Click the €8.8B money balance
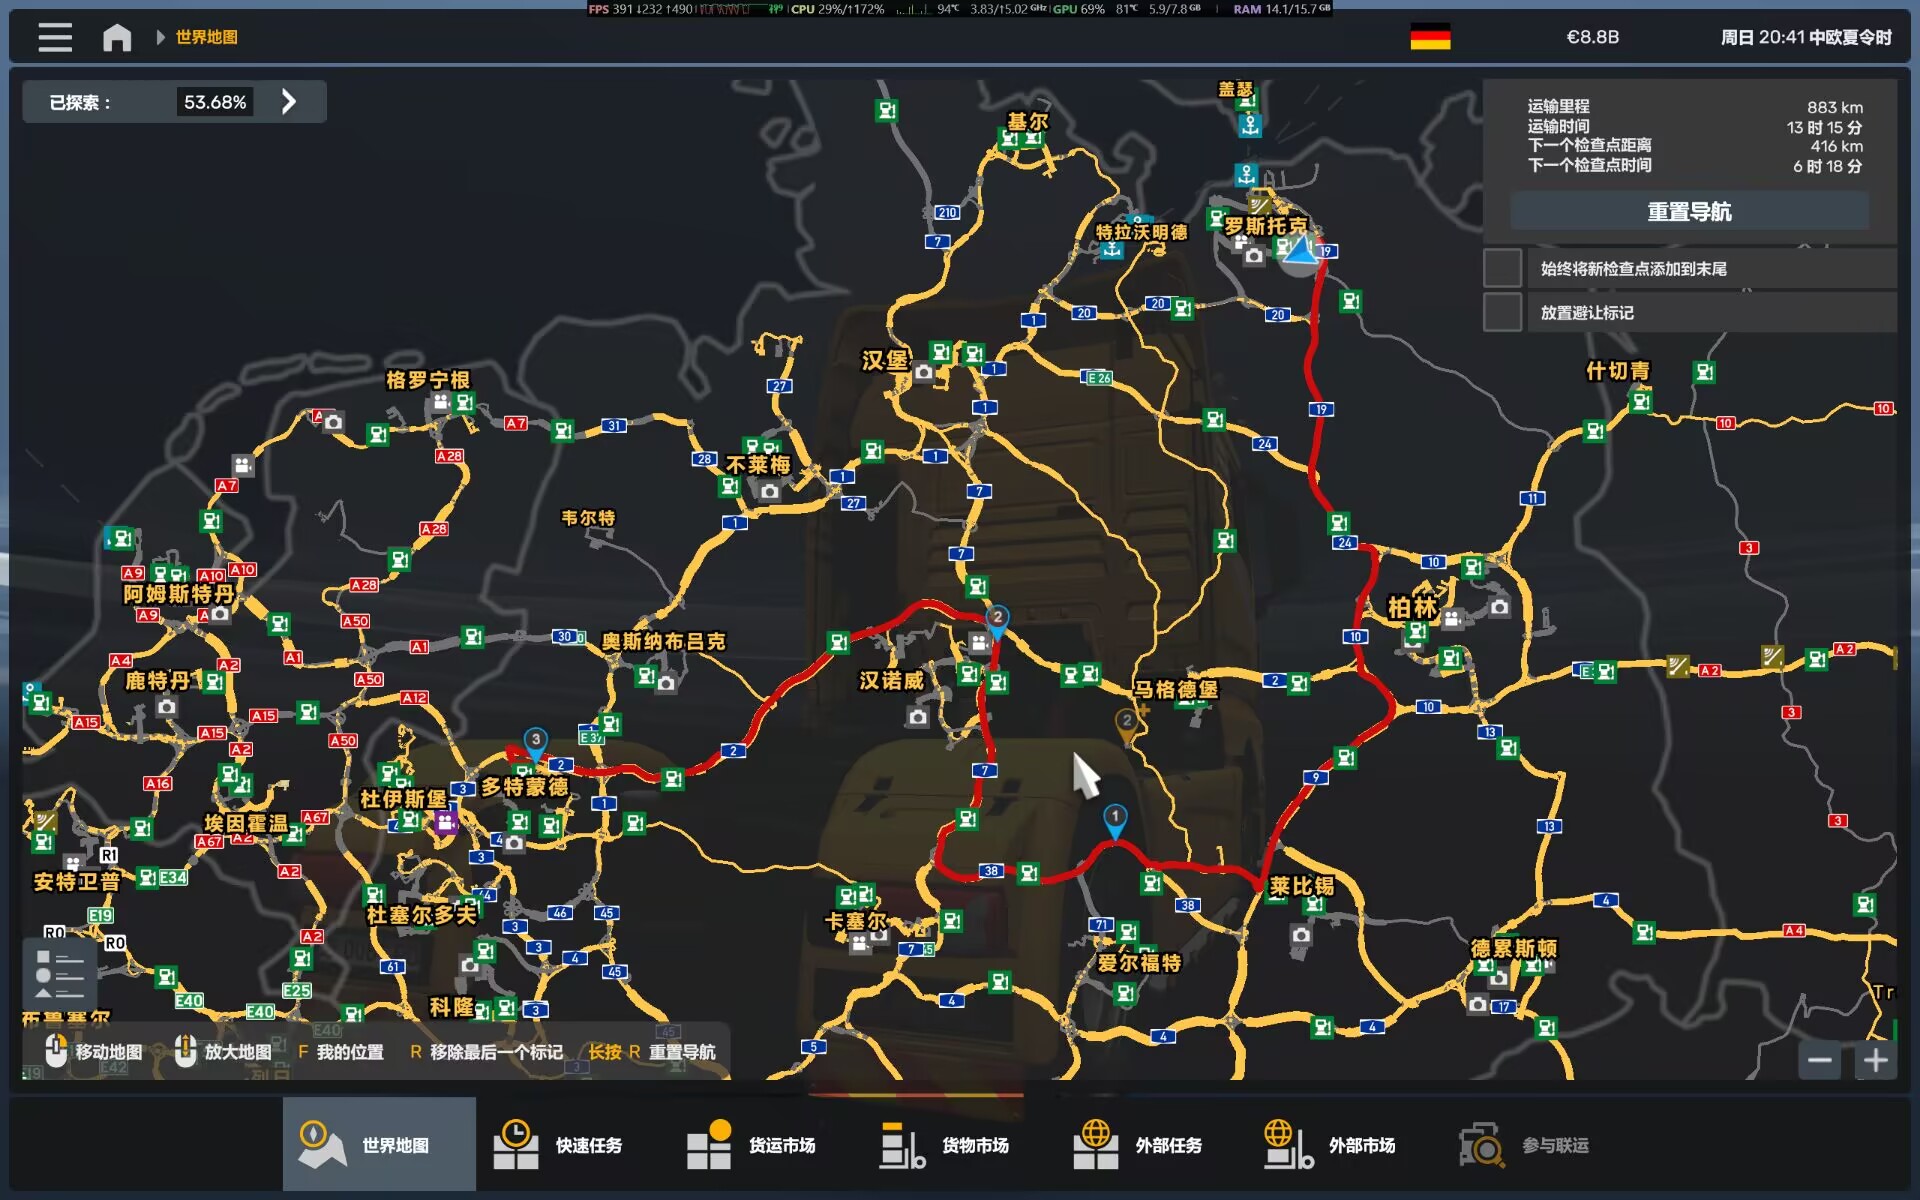 click(x=1592, y=38)
